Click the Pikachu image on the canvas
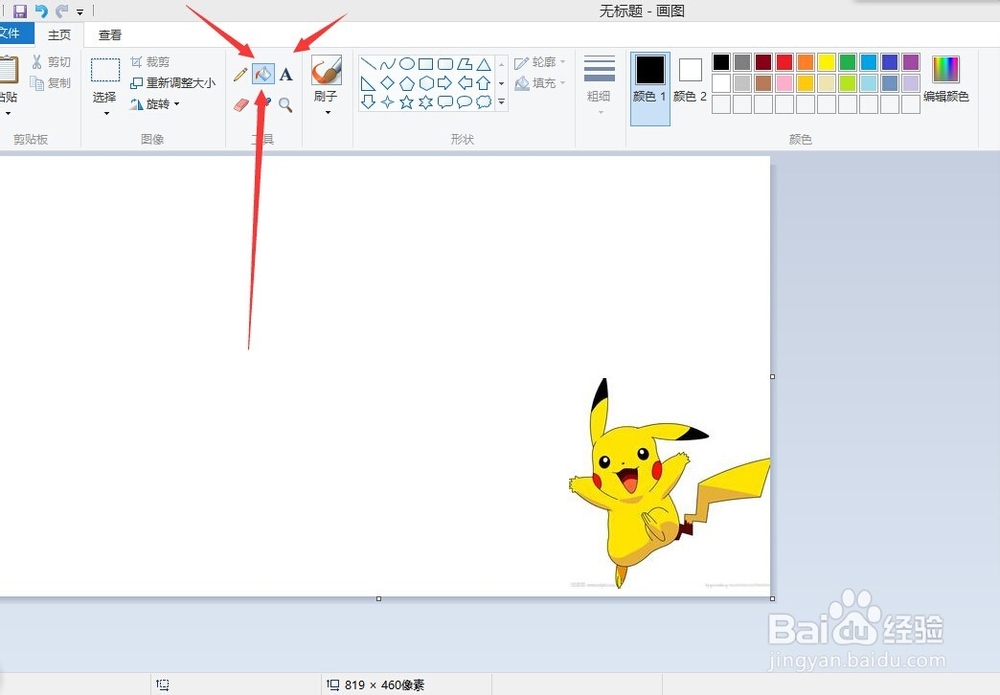Screen dimensions: 1000x695 pyautogui.click(x=668, y=483)
